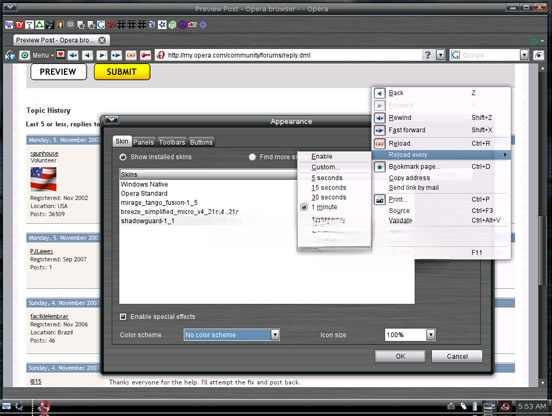552x416 pixels.
Task: Go back using the toolbar Back arrow
Action: coord(87,55)
